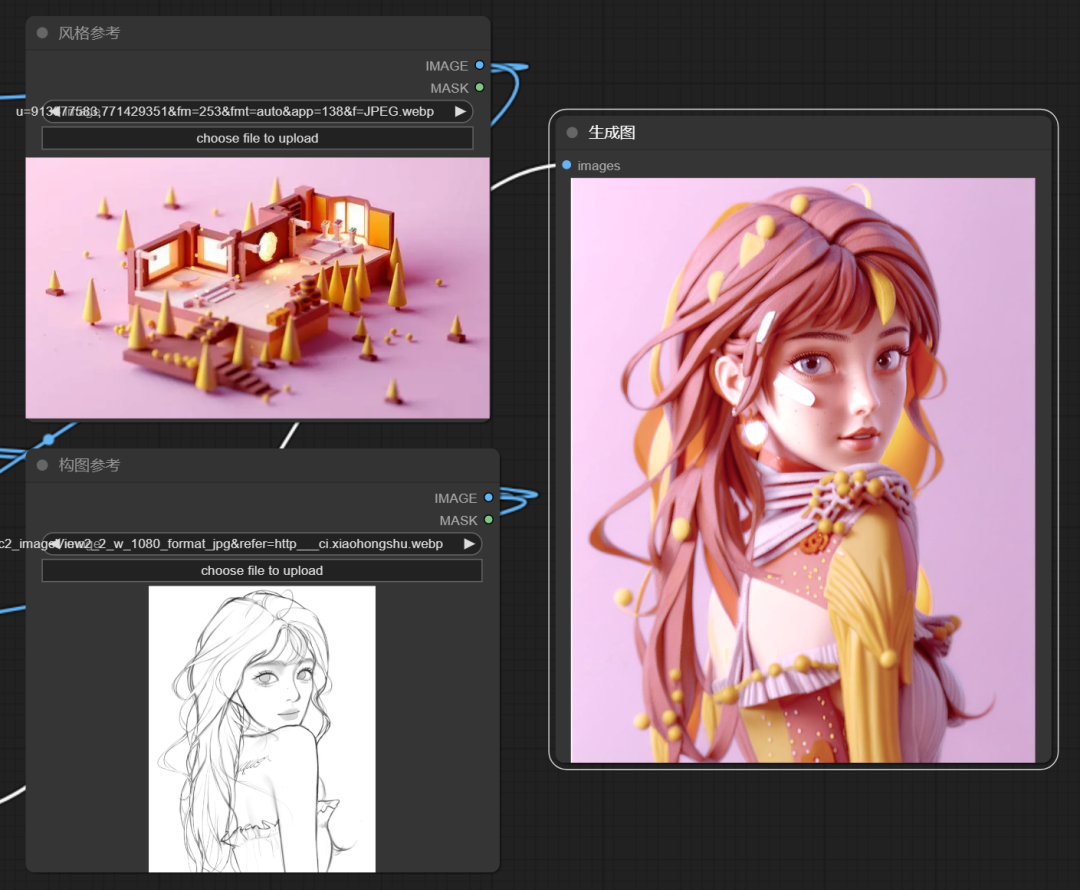
Task: Click IMAGE output port on 风格参考 node
Action: coord(480,65)
